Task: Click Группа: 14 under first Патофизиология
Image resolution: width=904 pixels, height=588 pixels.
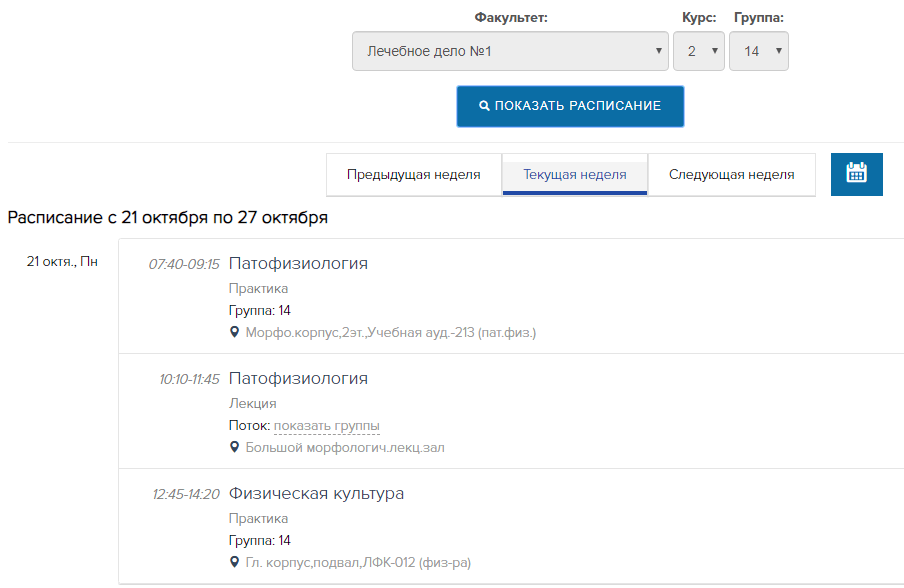Action: 259,310
